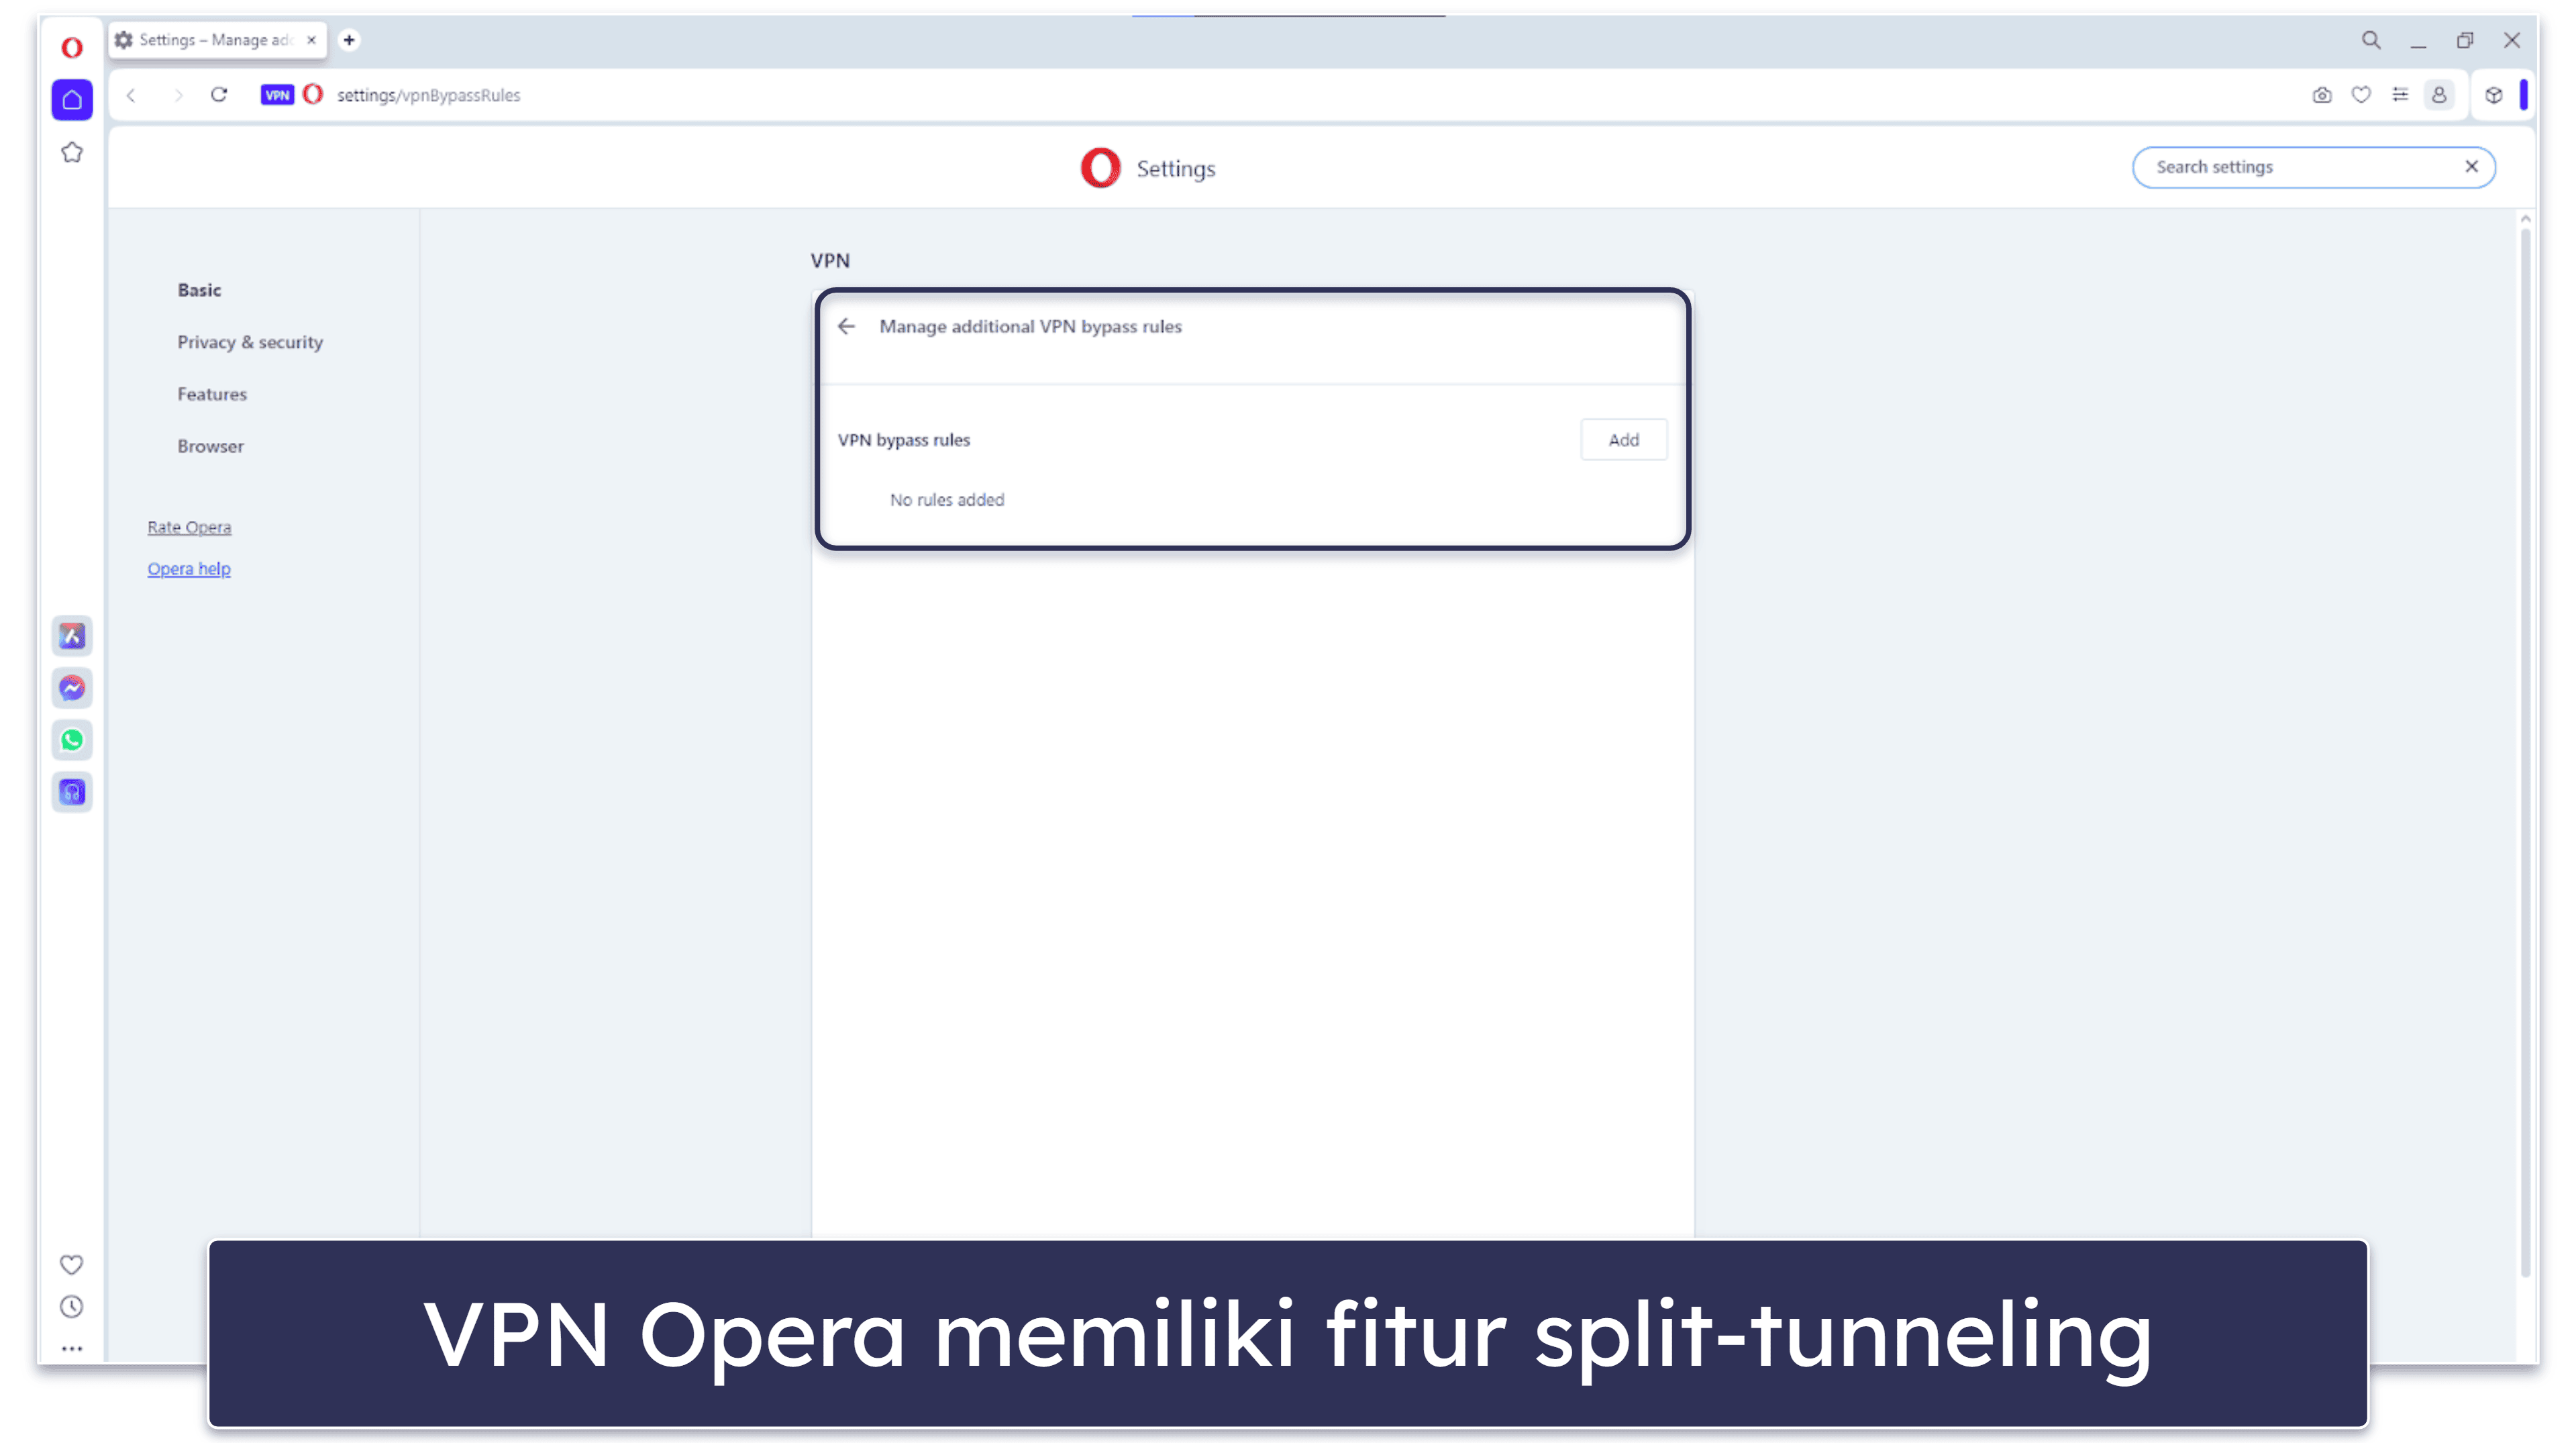Open the Bookmarks star in sidebar

click(72, 153)
